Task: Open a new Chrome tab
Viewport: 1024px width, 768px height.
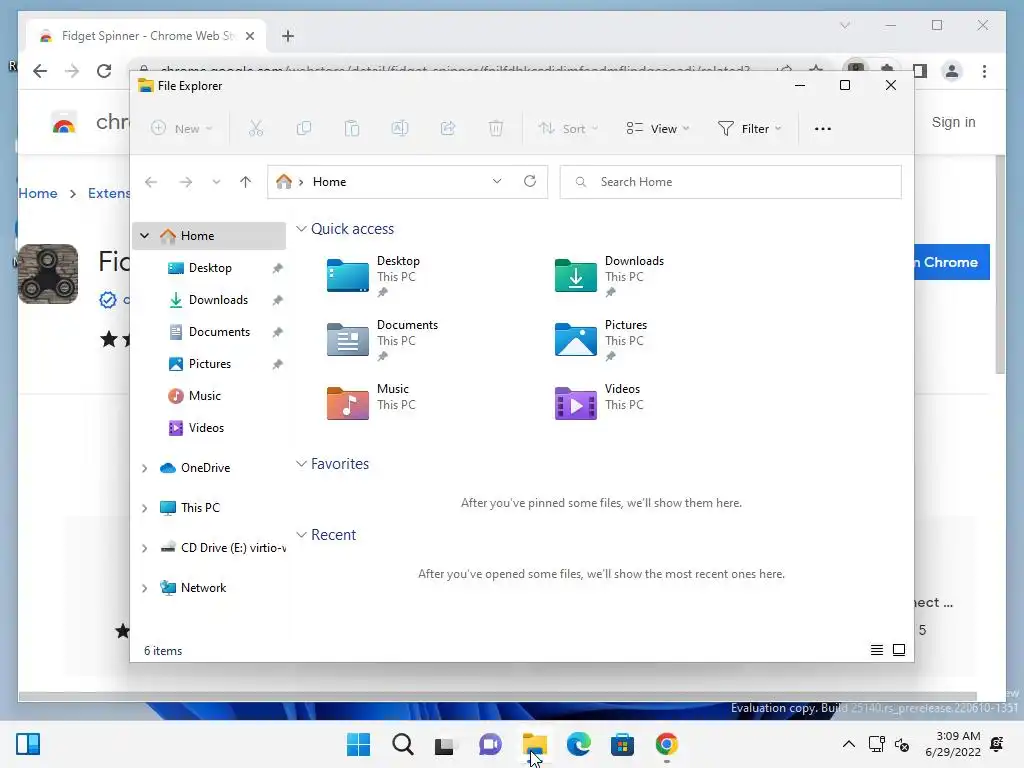Action: pyautogui.click(x=288, y=36)
